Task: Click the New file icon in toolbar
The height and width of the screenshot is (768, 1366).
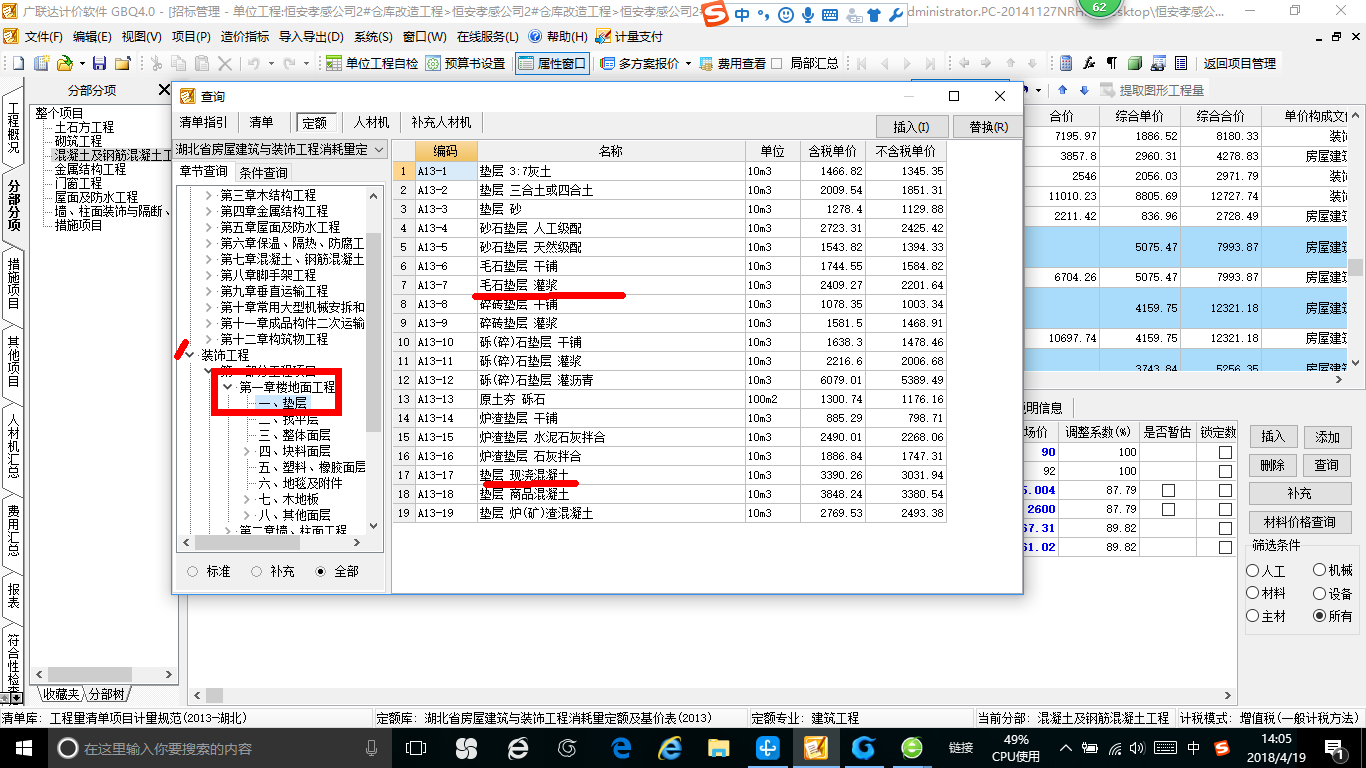Action: [x=16, y=63]
